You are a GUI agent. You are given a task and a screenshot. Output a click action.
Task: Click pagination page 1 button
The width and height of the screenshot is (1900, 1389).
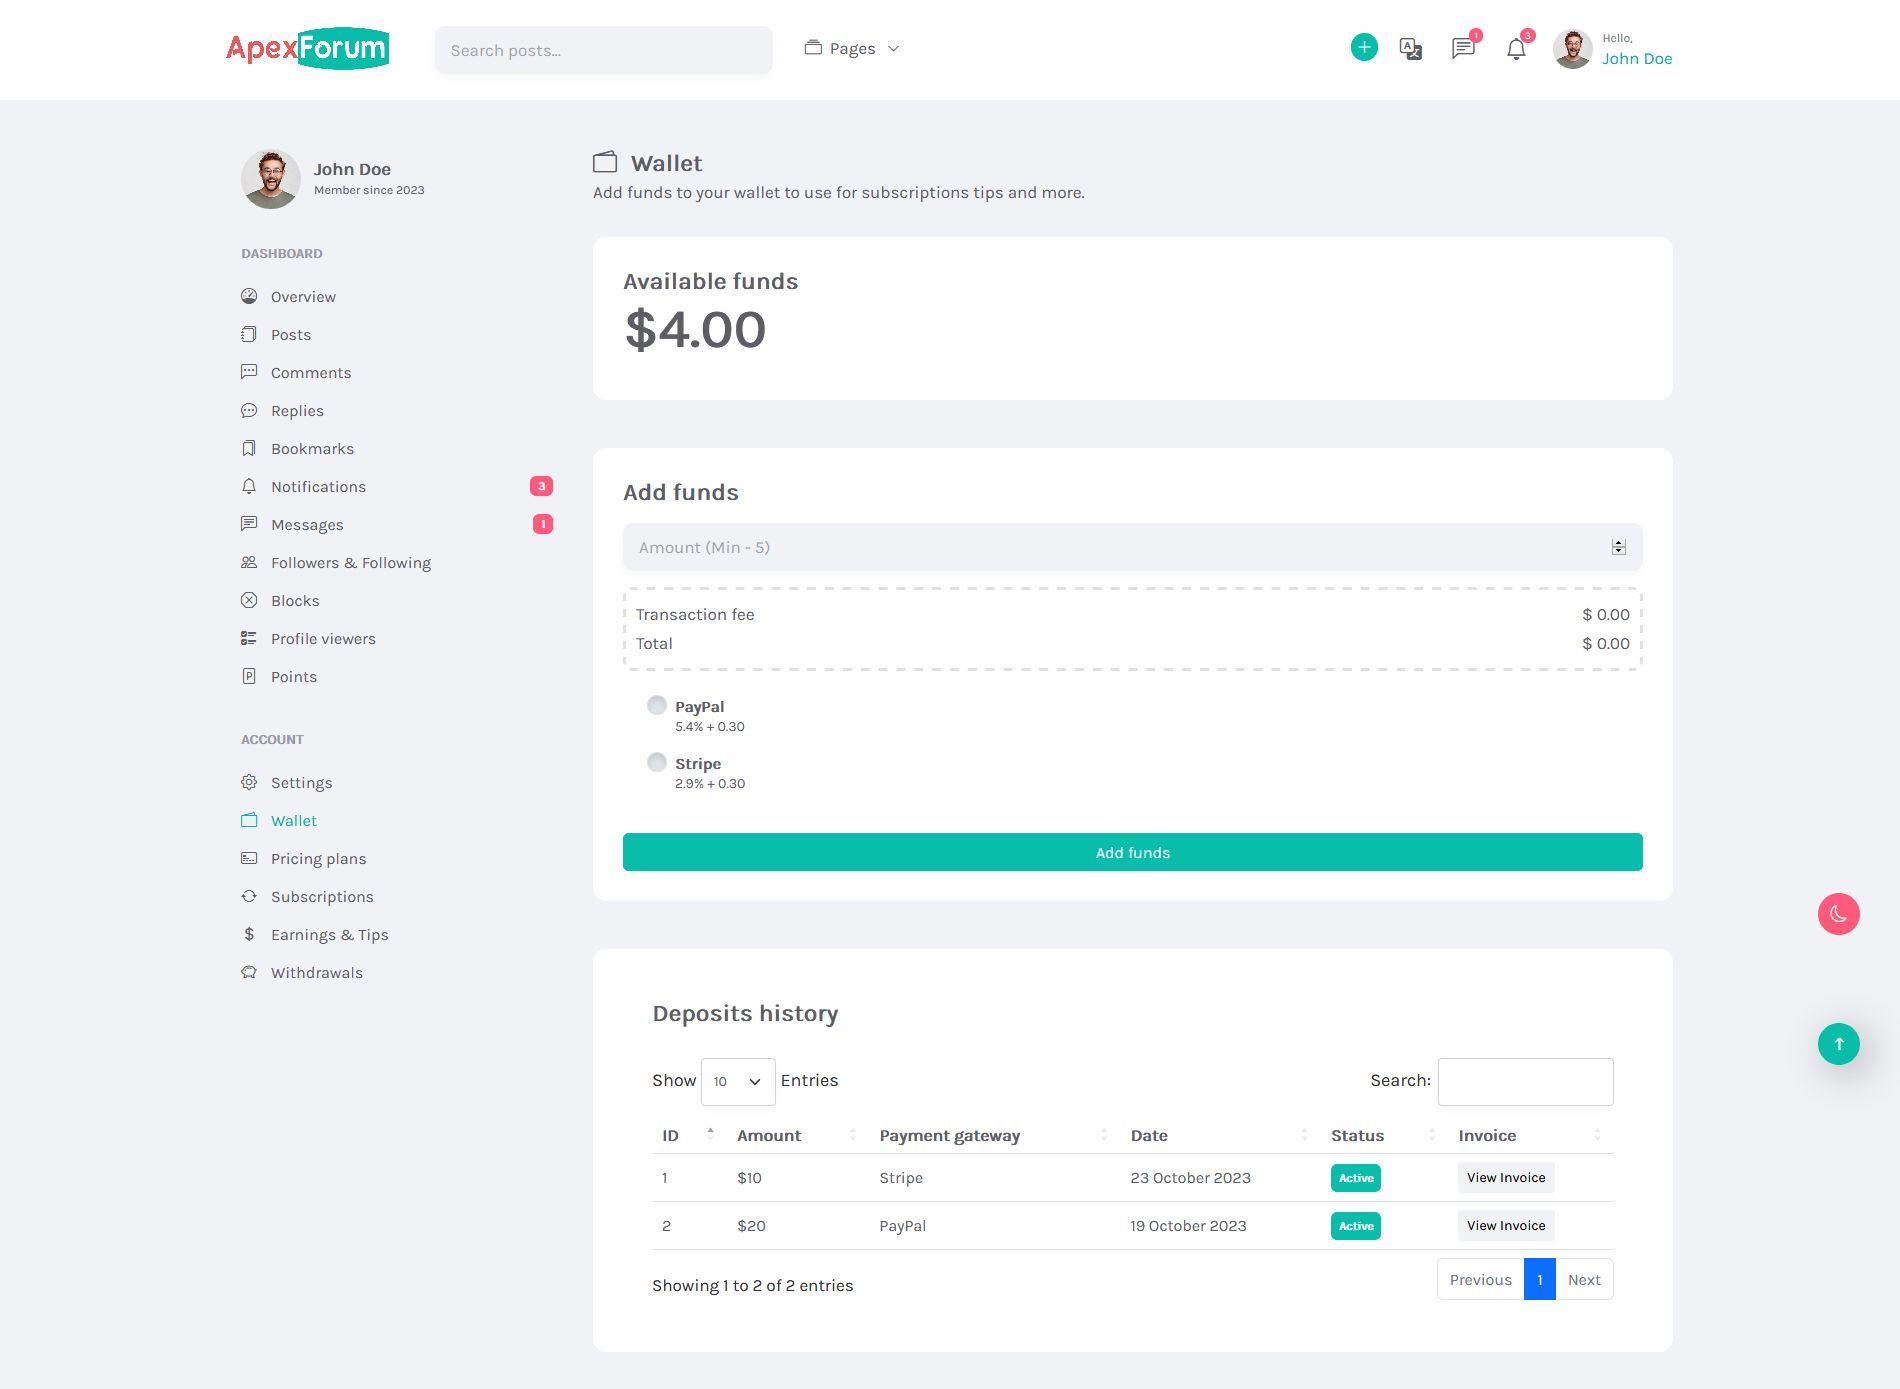1540,1279
